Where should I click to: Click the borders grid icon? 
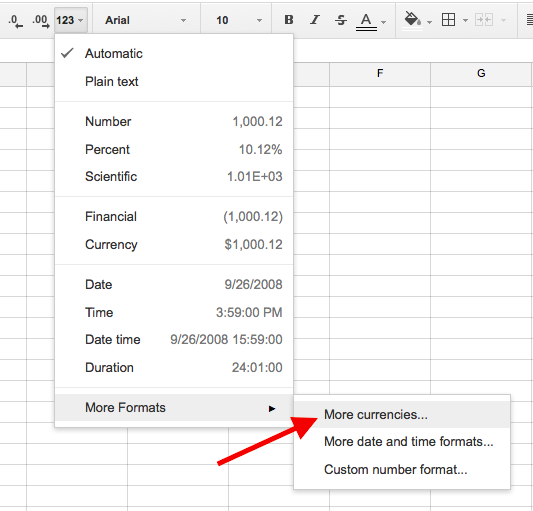pyautogui.click(x=448, y=20)
